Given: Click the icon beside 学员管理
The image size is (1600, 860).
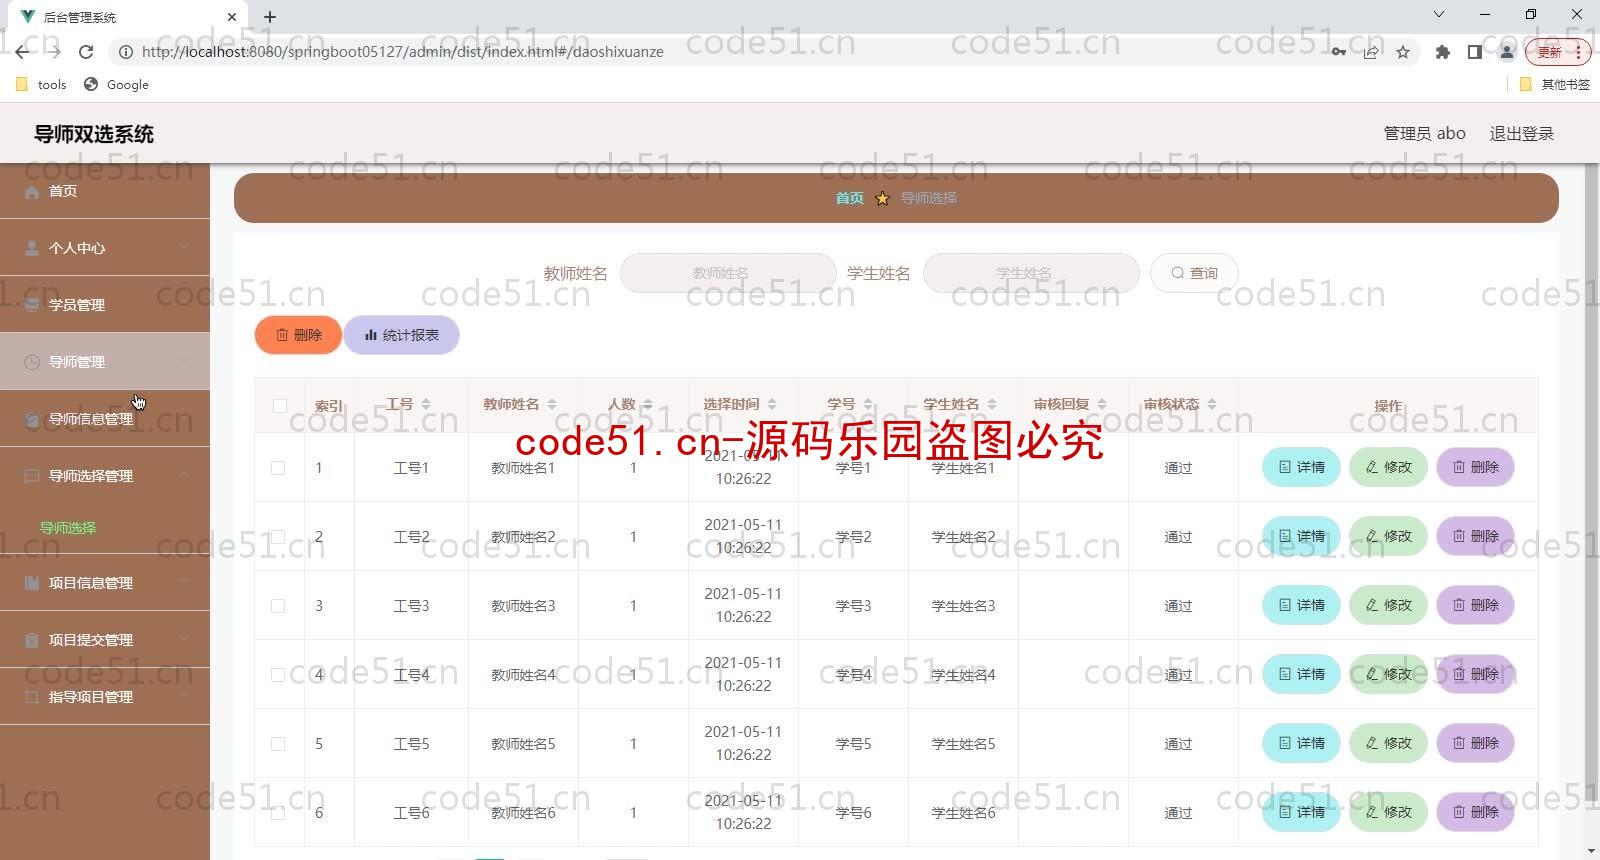Looking at the screenshot, I should click(32, 305).
